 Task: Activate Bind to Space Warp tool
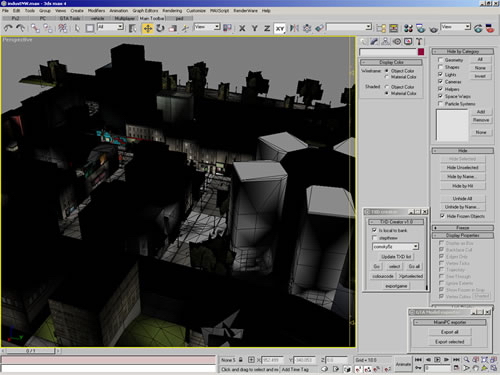(62, 28)
